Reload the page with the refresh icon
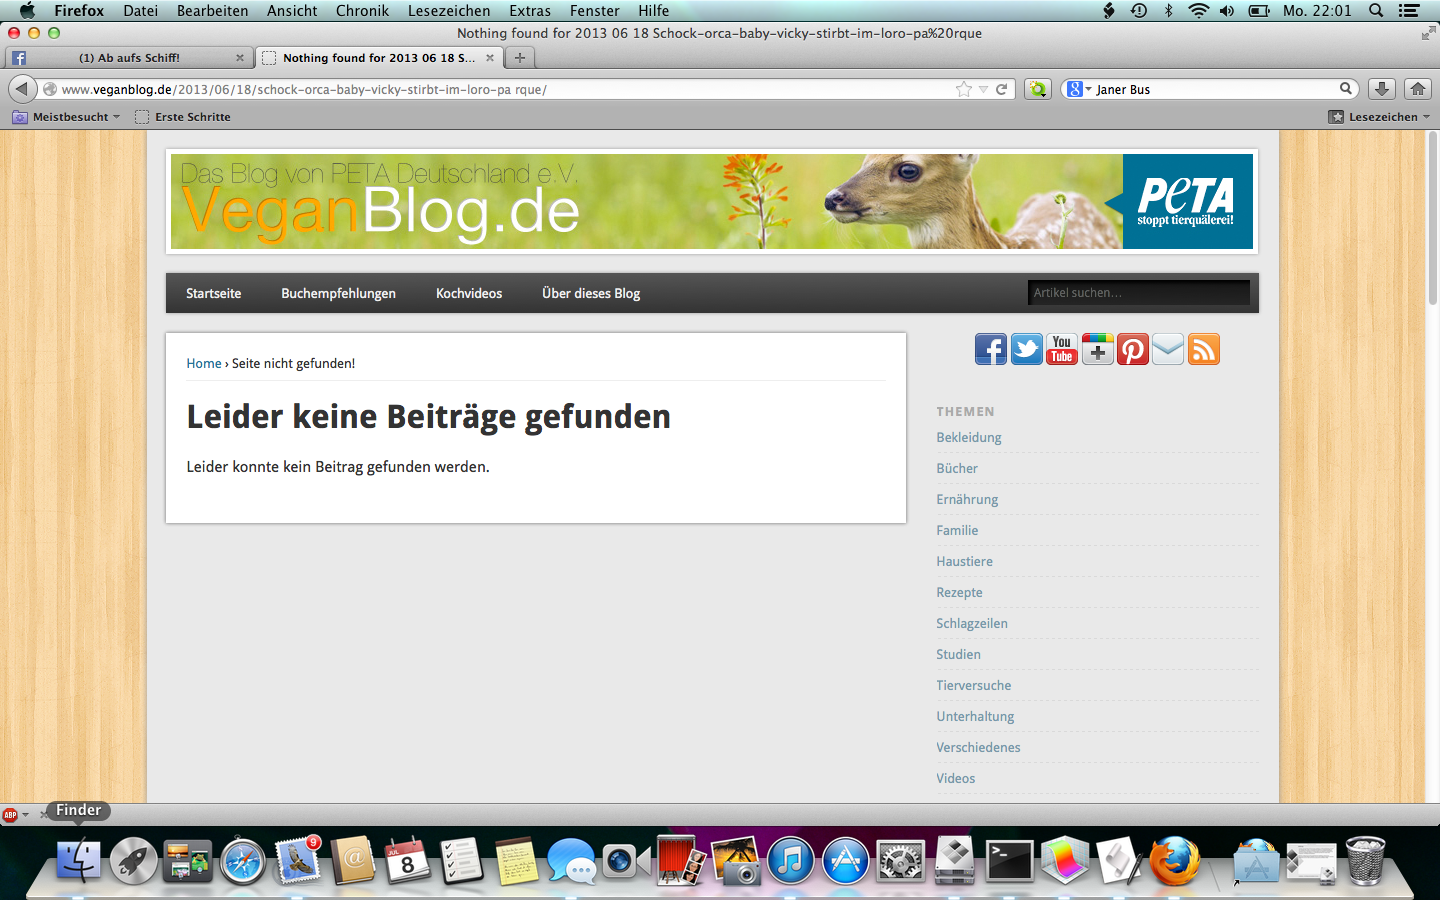 pyautogui.click(x=1001, y=89)
